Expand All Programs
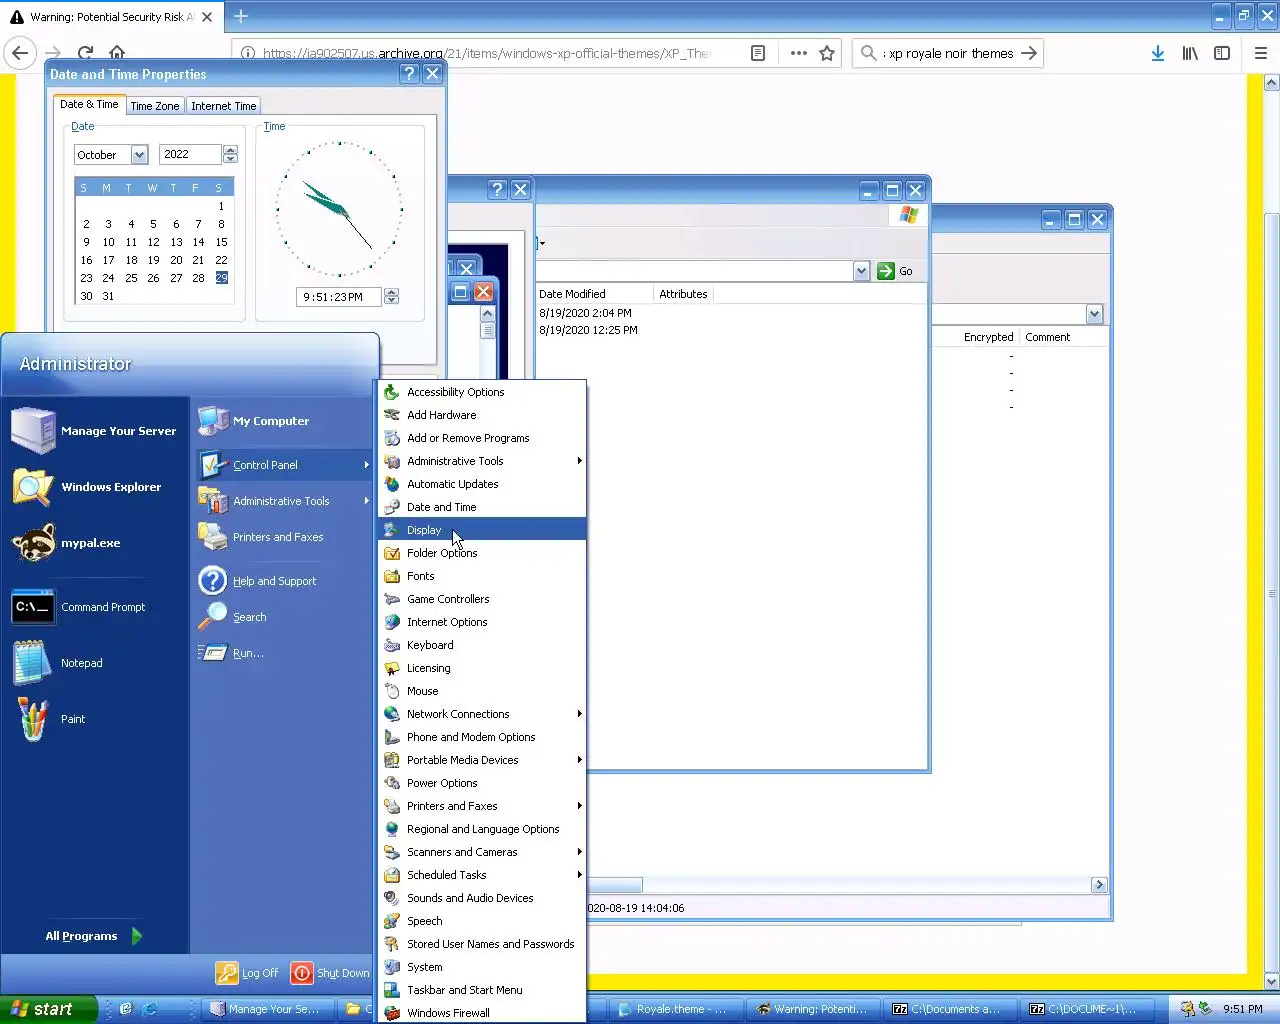The image size is (1280, 1024). pos(94,936)
